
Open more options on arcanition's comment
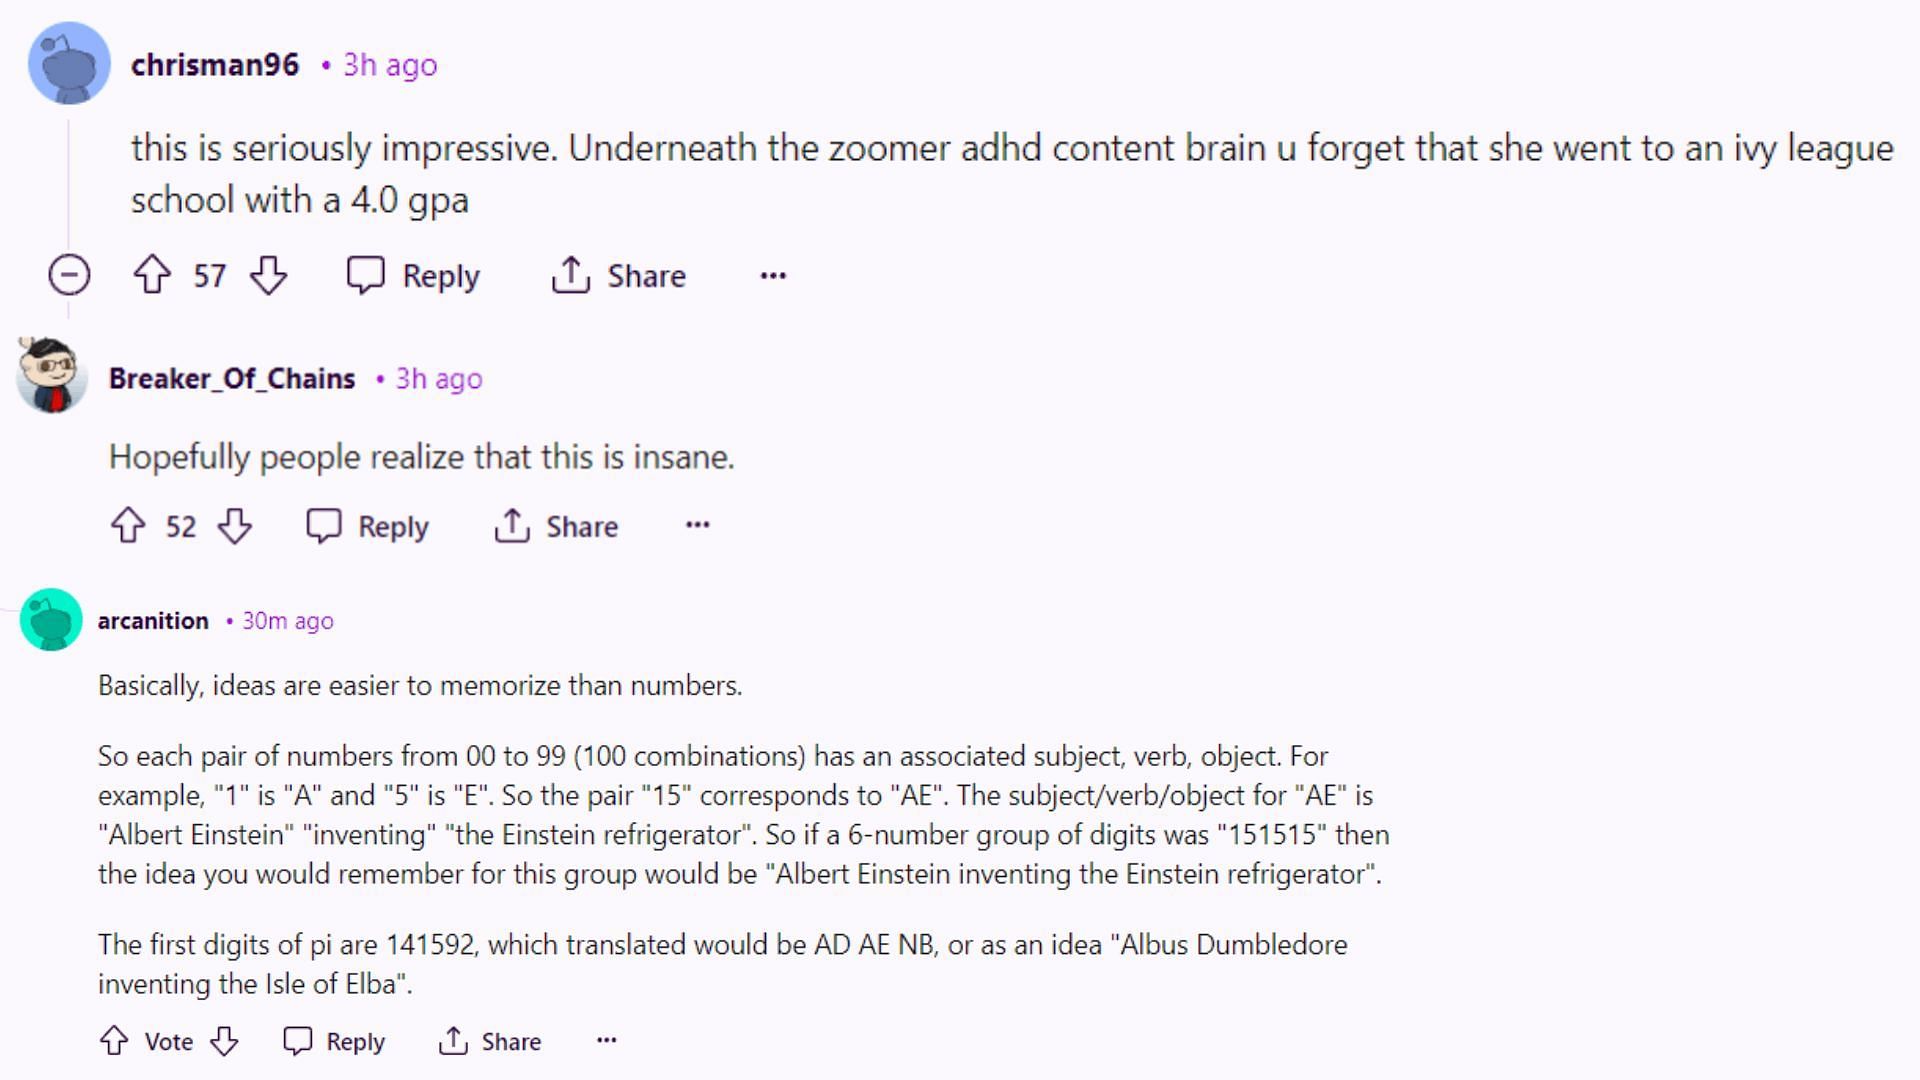click(605, 1040)
